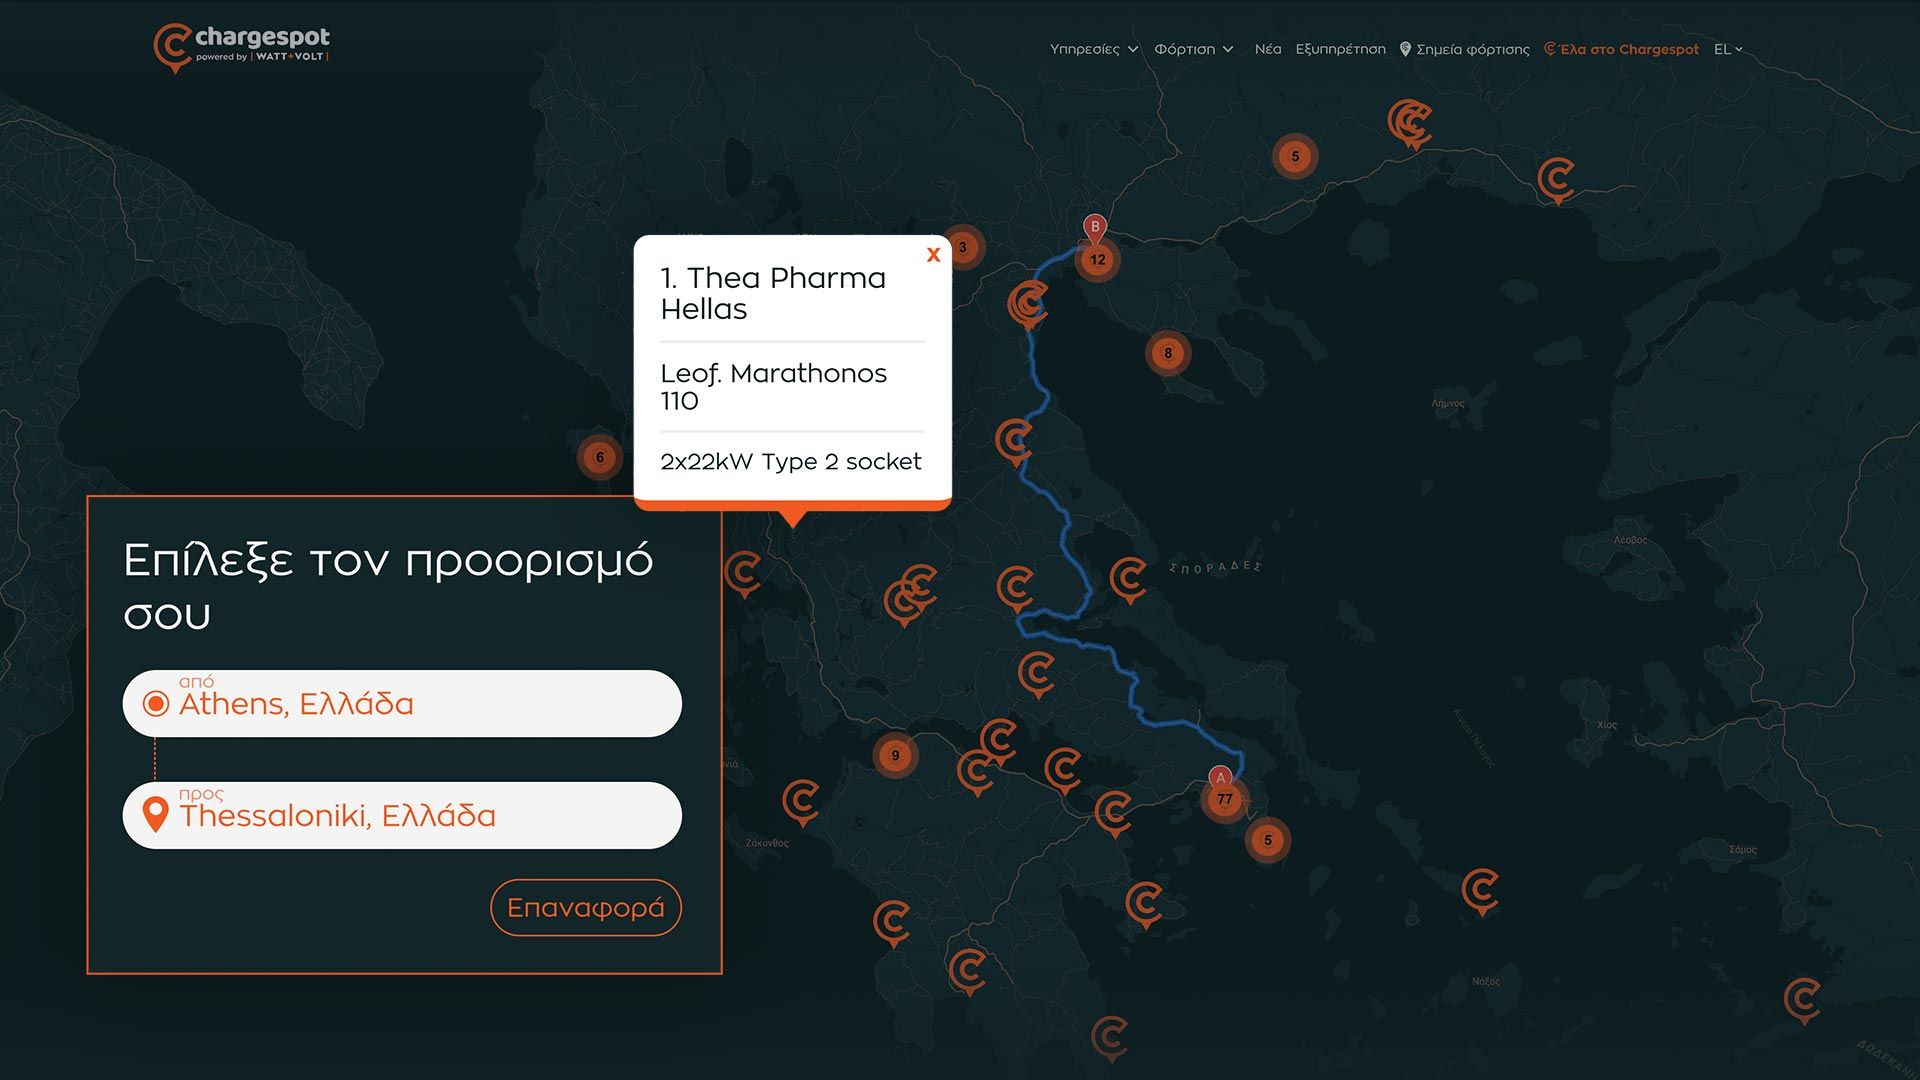Select the charger marker just below cluster 12

pos(1027,304)
